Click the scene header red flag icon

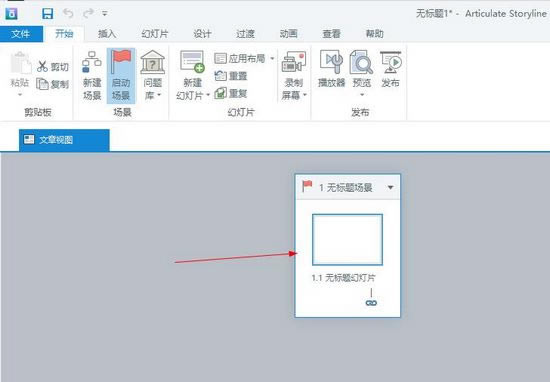307,186
